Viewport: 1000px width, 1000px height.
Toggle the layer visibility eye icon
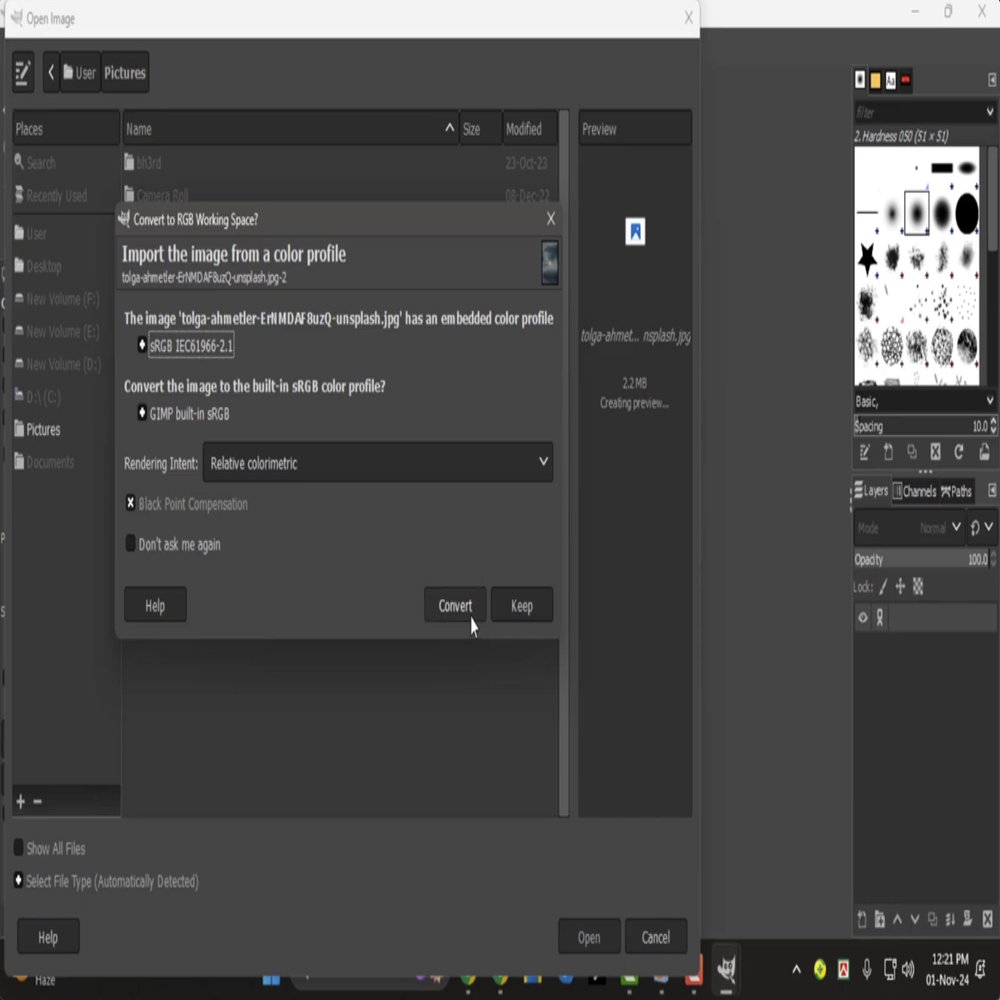click(x=863, y=618)
